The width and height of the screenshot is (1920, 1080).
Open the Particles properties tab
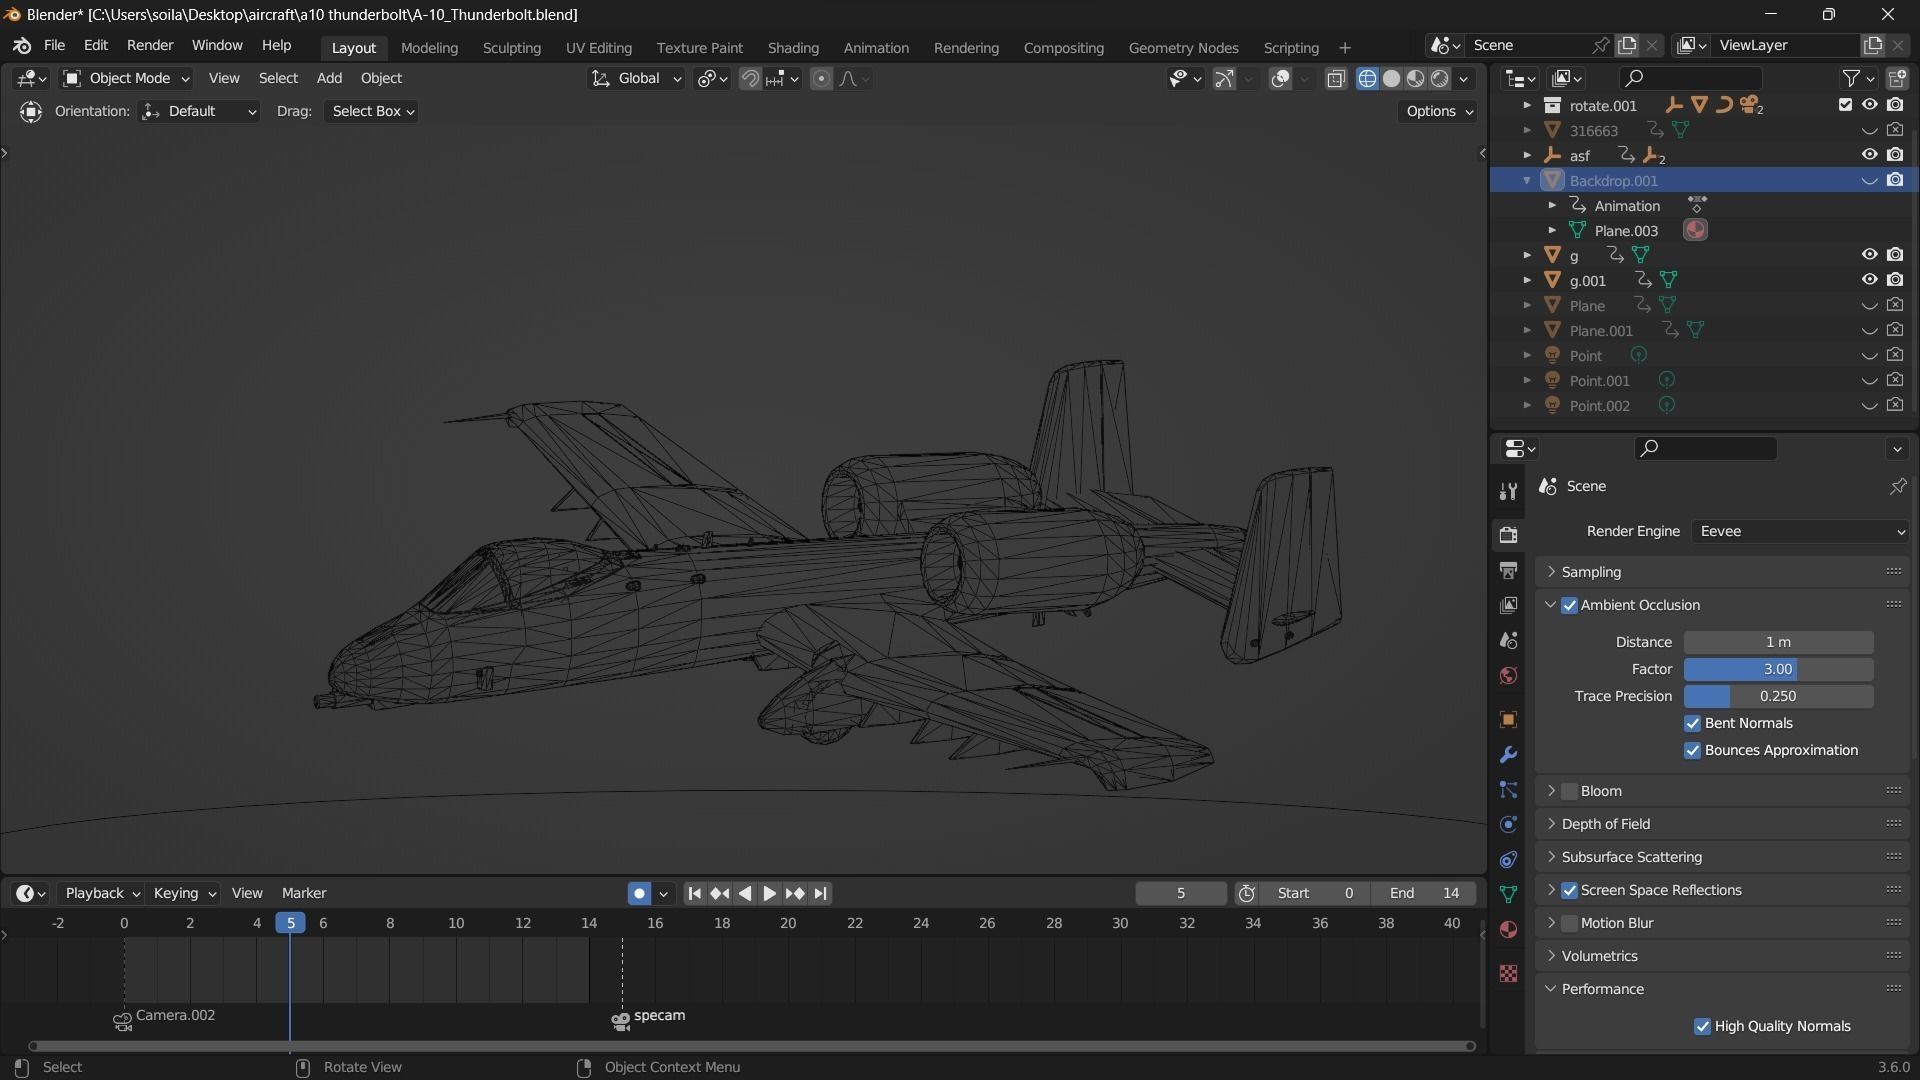(1508, 790)
